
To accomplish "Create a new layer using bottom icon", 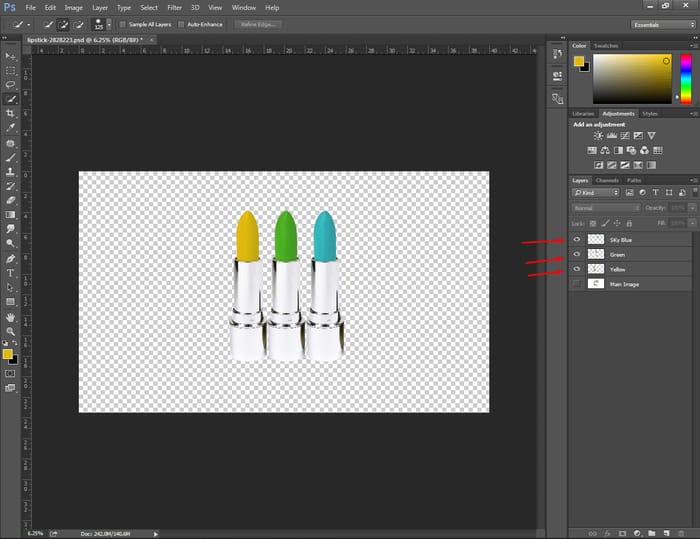I will (x=667, y=533).
